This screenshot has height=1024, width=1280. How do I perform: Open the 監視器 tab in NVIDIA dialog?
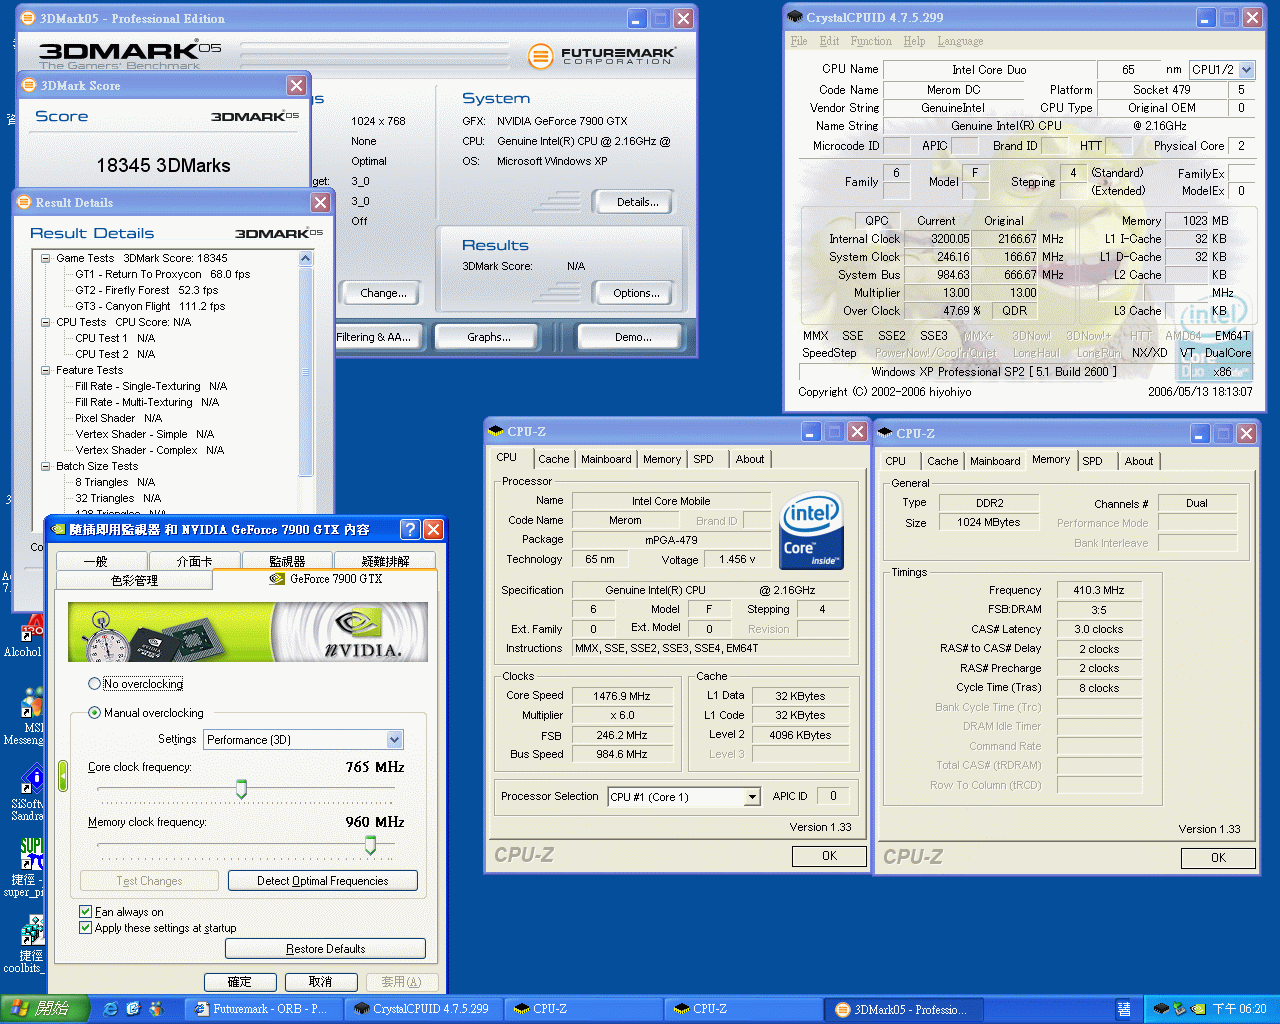point(287,562)
